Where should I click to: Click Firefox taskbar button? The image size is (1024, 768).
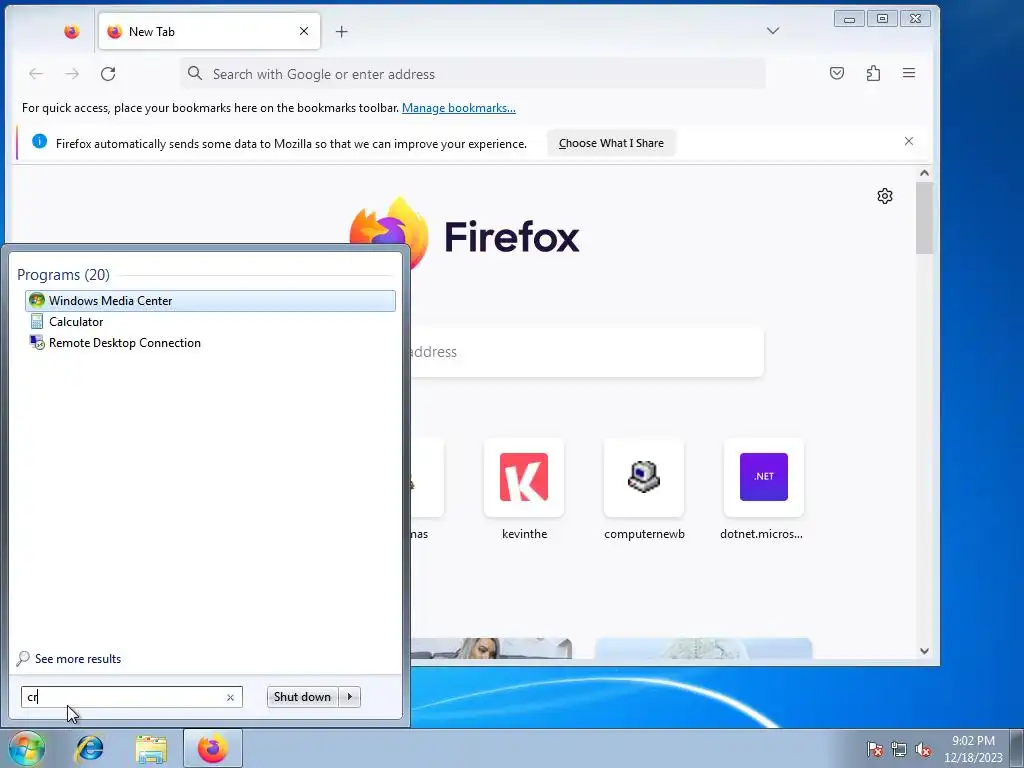tap(213, 748)
